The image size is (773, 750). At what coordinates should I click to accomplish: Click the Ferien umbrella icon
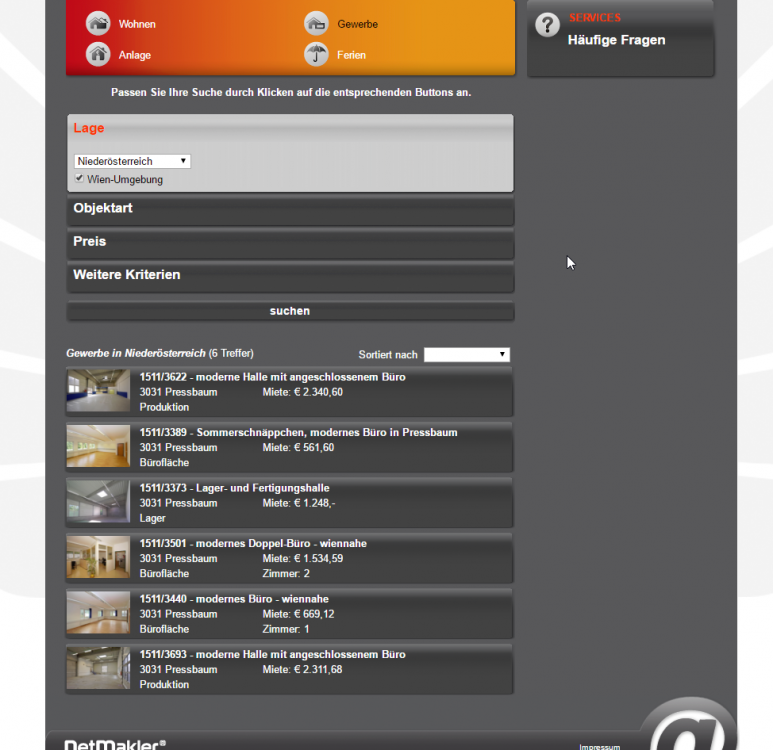[x=316, y=54]
